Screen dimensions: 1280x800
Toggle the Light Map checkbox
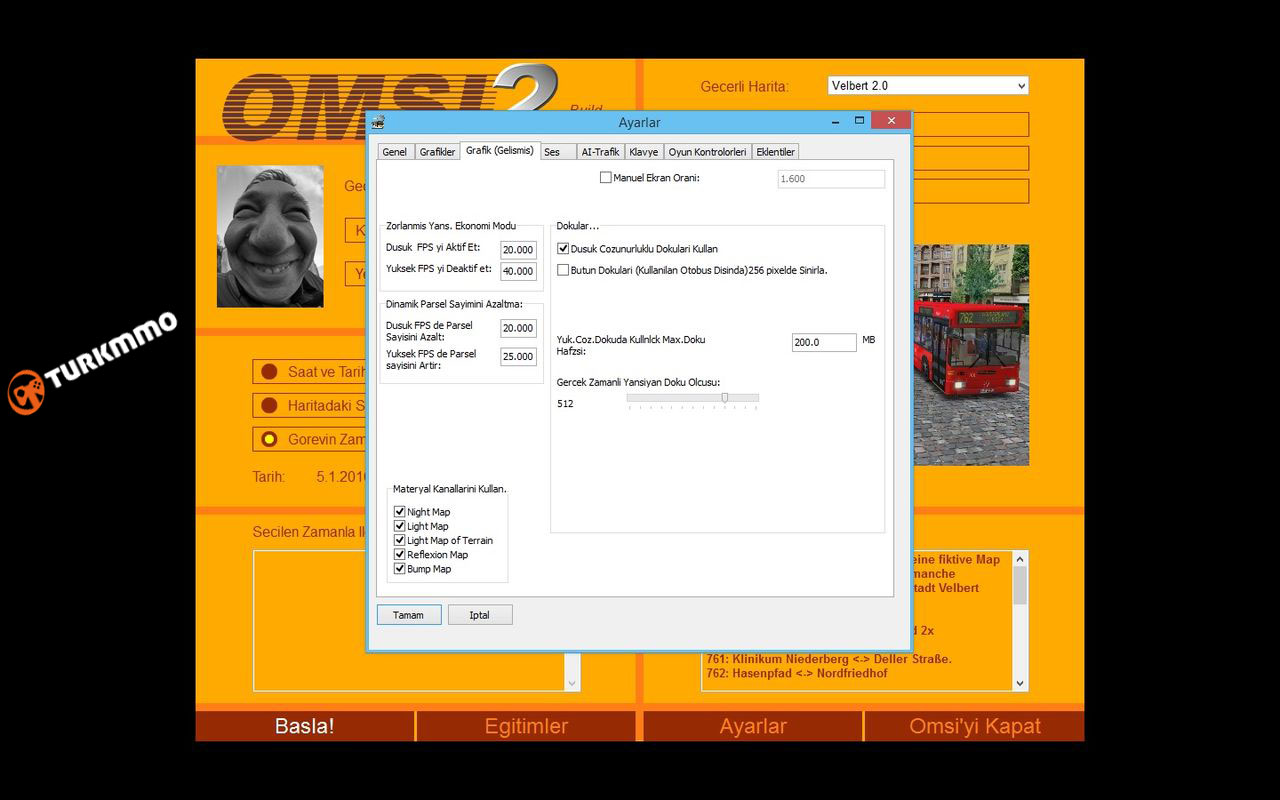click(399, 526)
